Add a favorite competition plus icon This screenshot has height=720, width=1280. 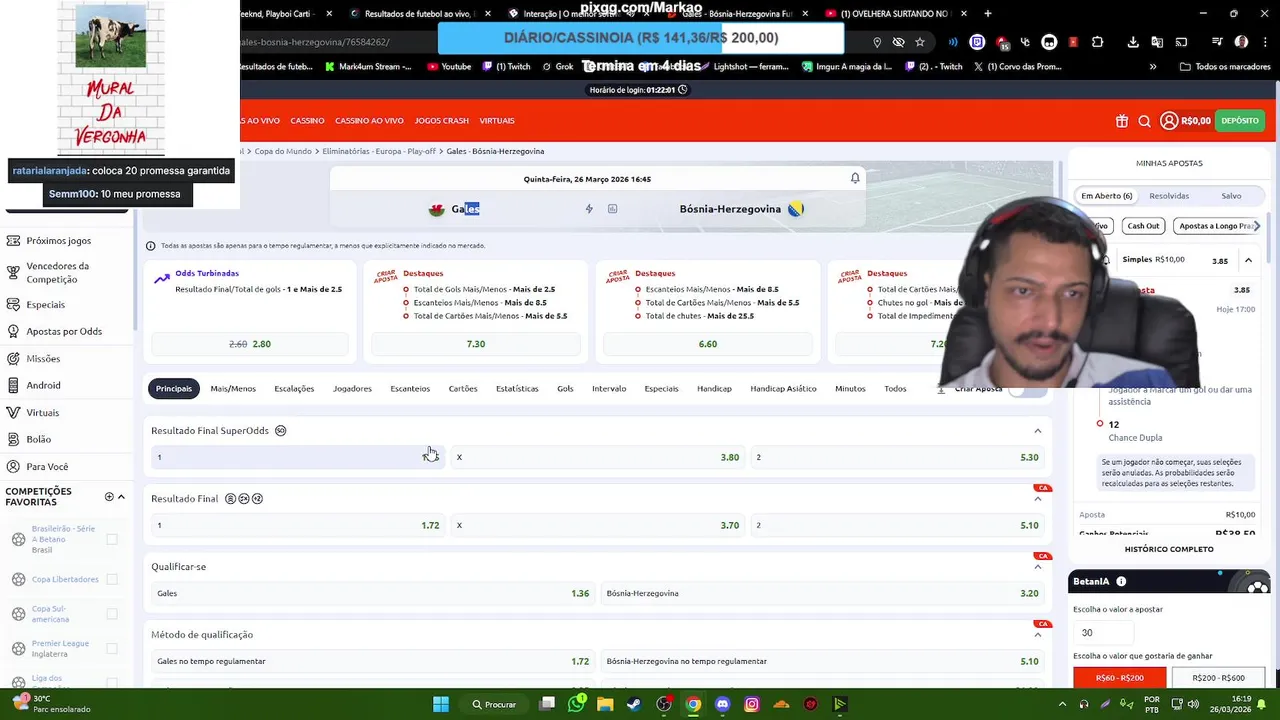point(109,497)
